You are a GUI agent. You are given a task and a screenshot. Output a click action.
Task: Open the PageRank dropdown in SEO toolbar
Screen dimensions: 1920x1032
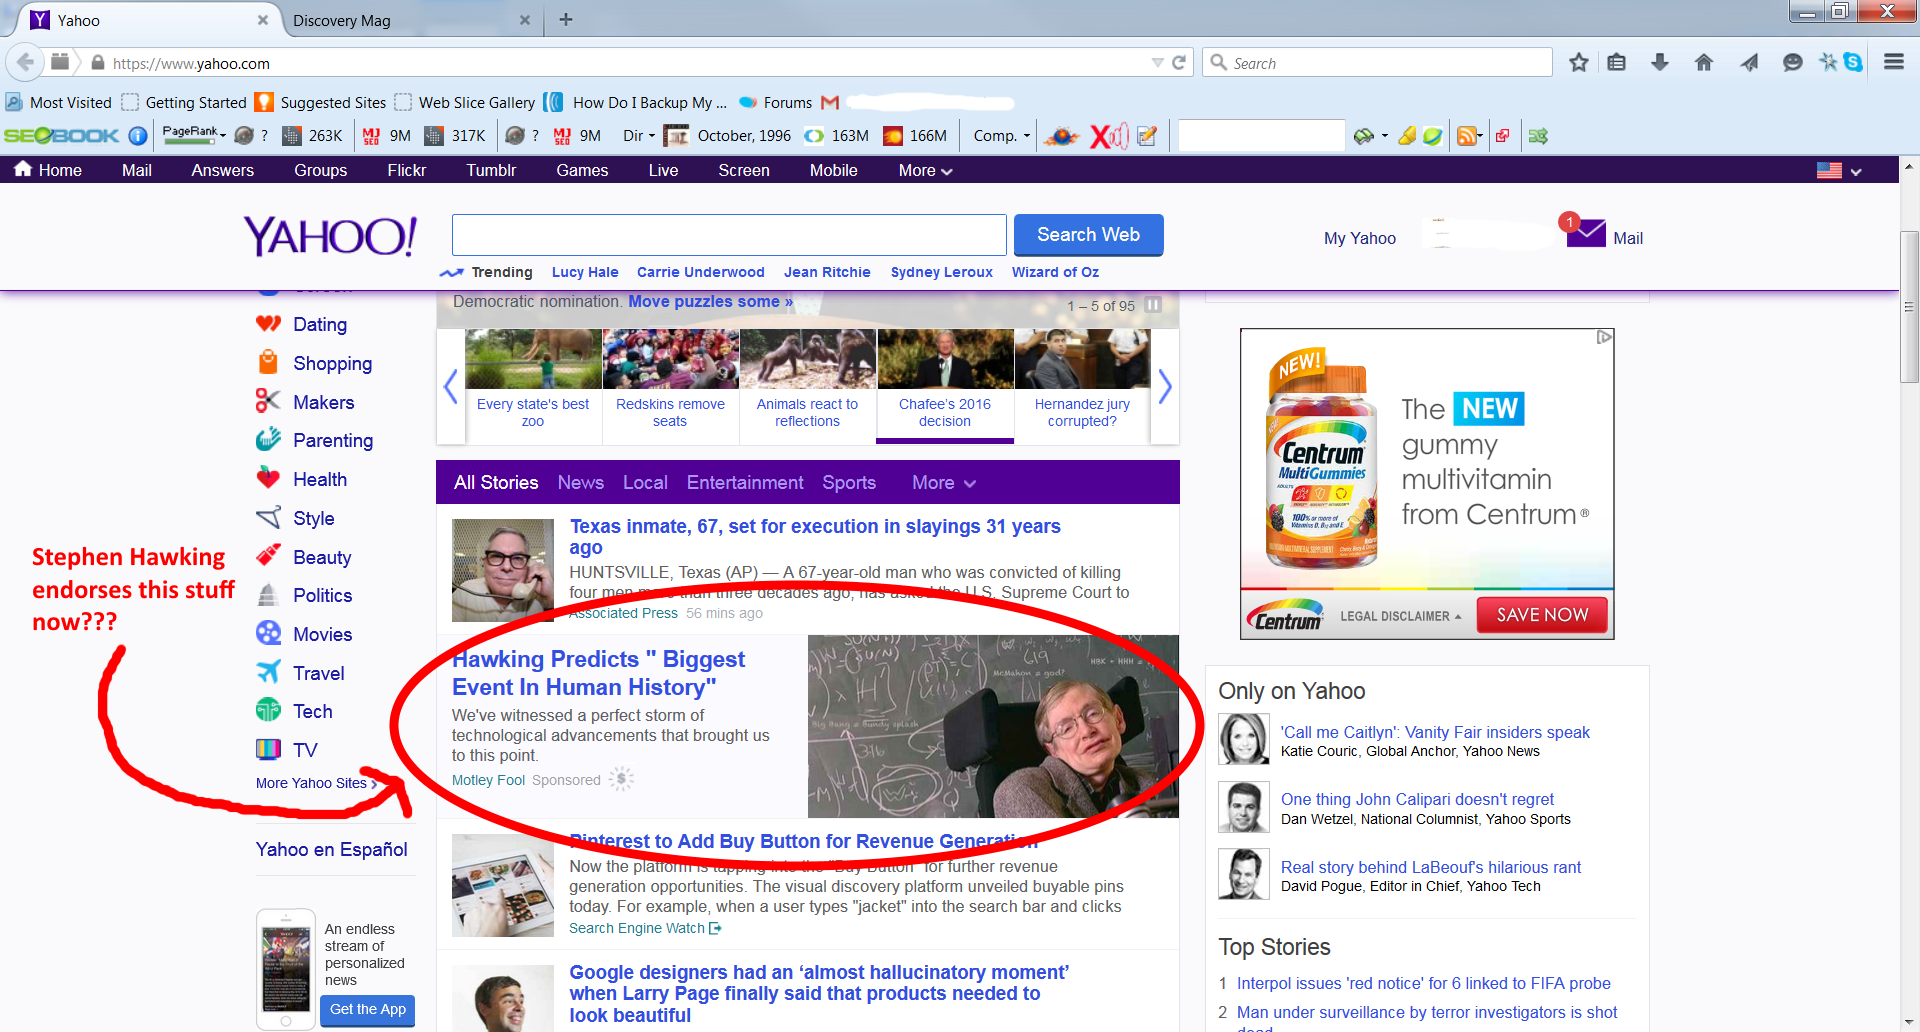[195, 133]
